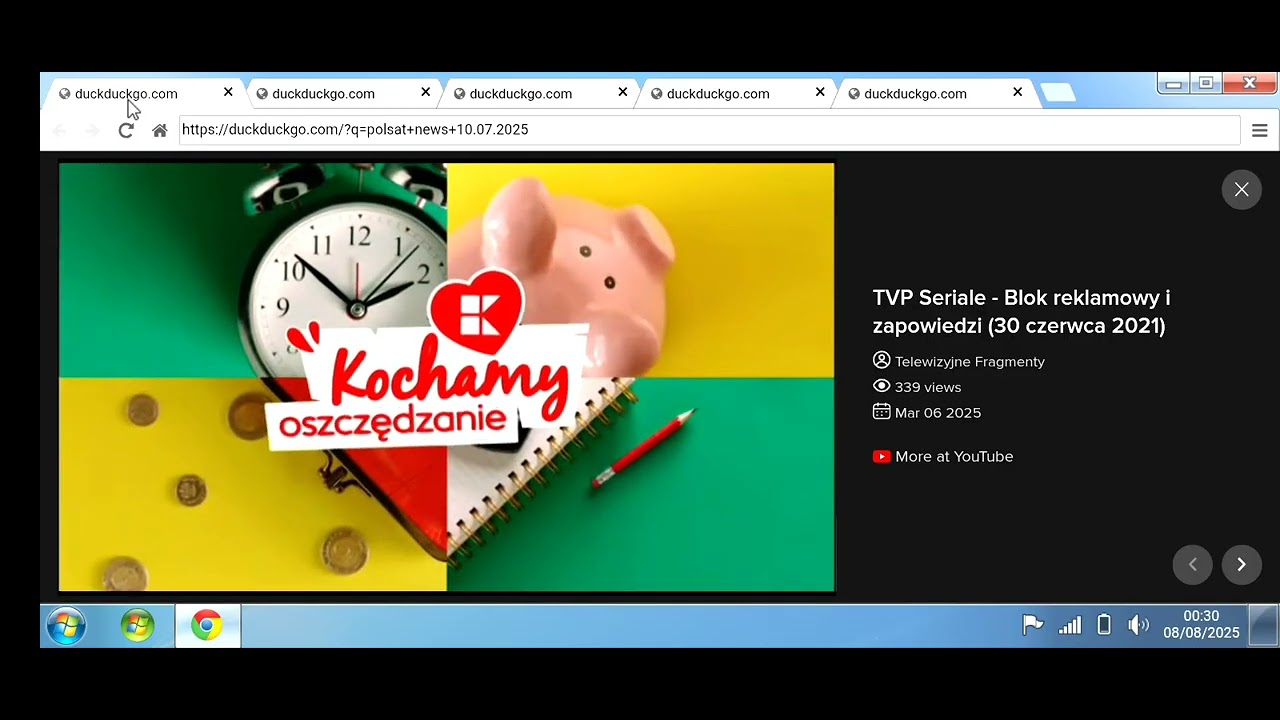Click the calendar date icon
This screenshot has height=720, width=1280.
click(881, 412)
